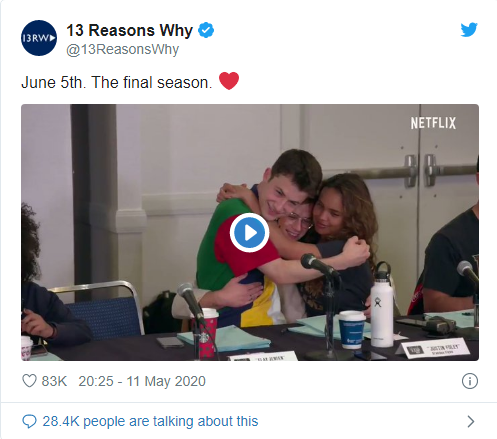
Task: Click the speech bubble reply icon
Action: pyautogui.click(x=29, y=421)
